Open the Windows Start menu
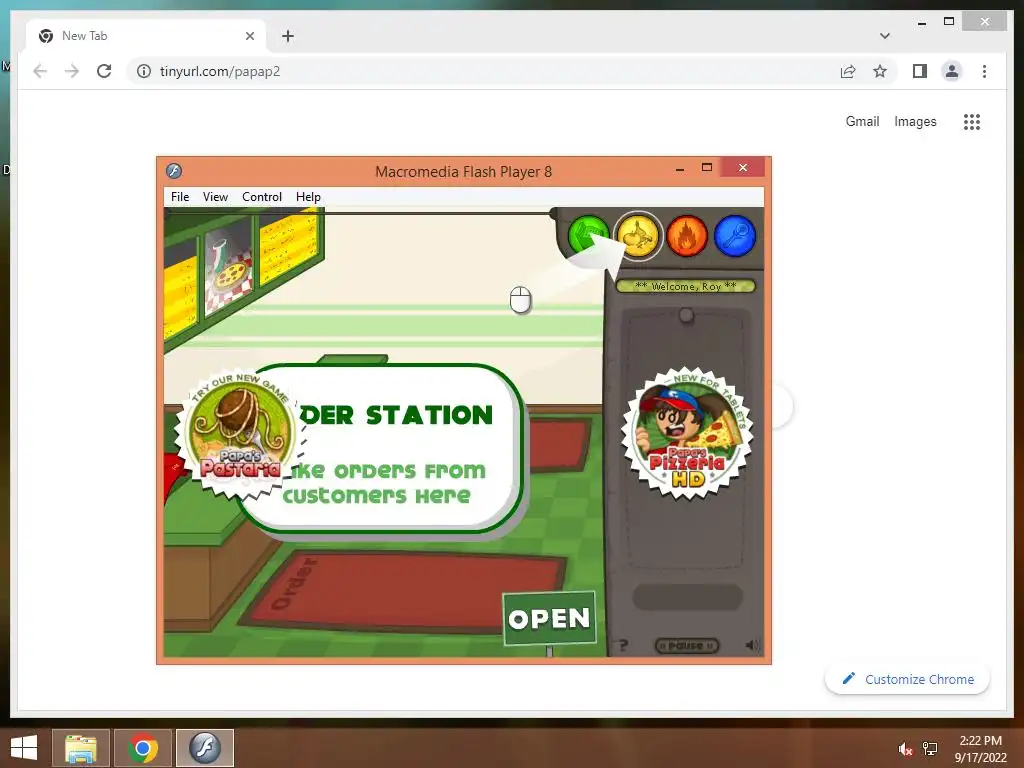Screen dimensions: 1024x768 (x=24, y=748)
